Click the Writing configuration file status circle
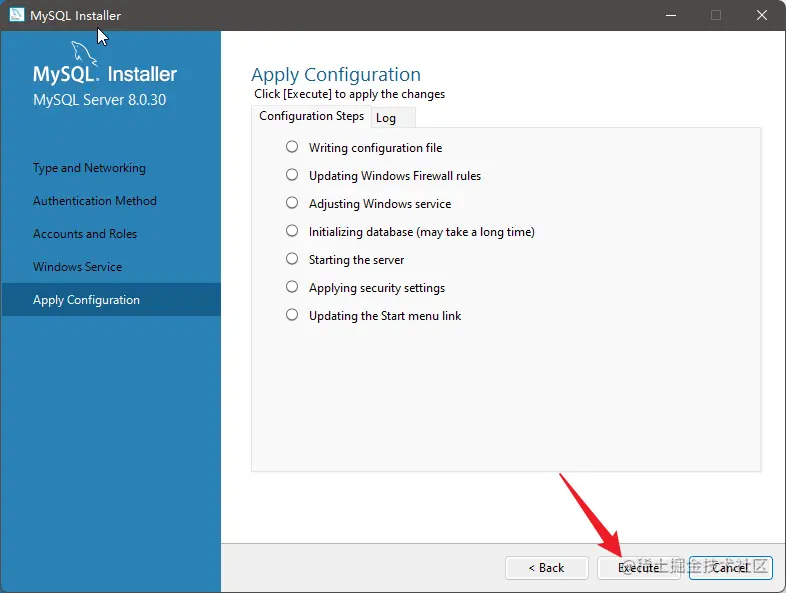 point(292,147)
